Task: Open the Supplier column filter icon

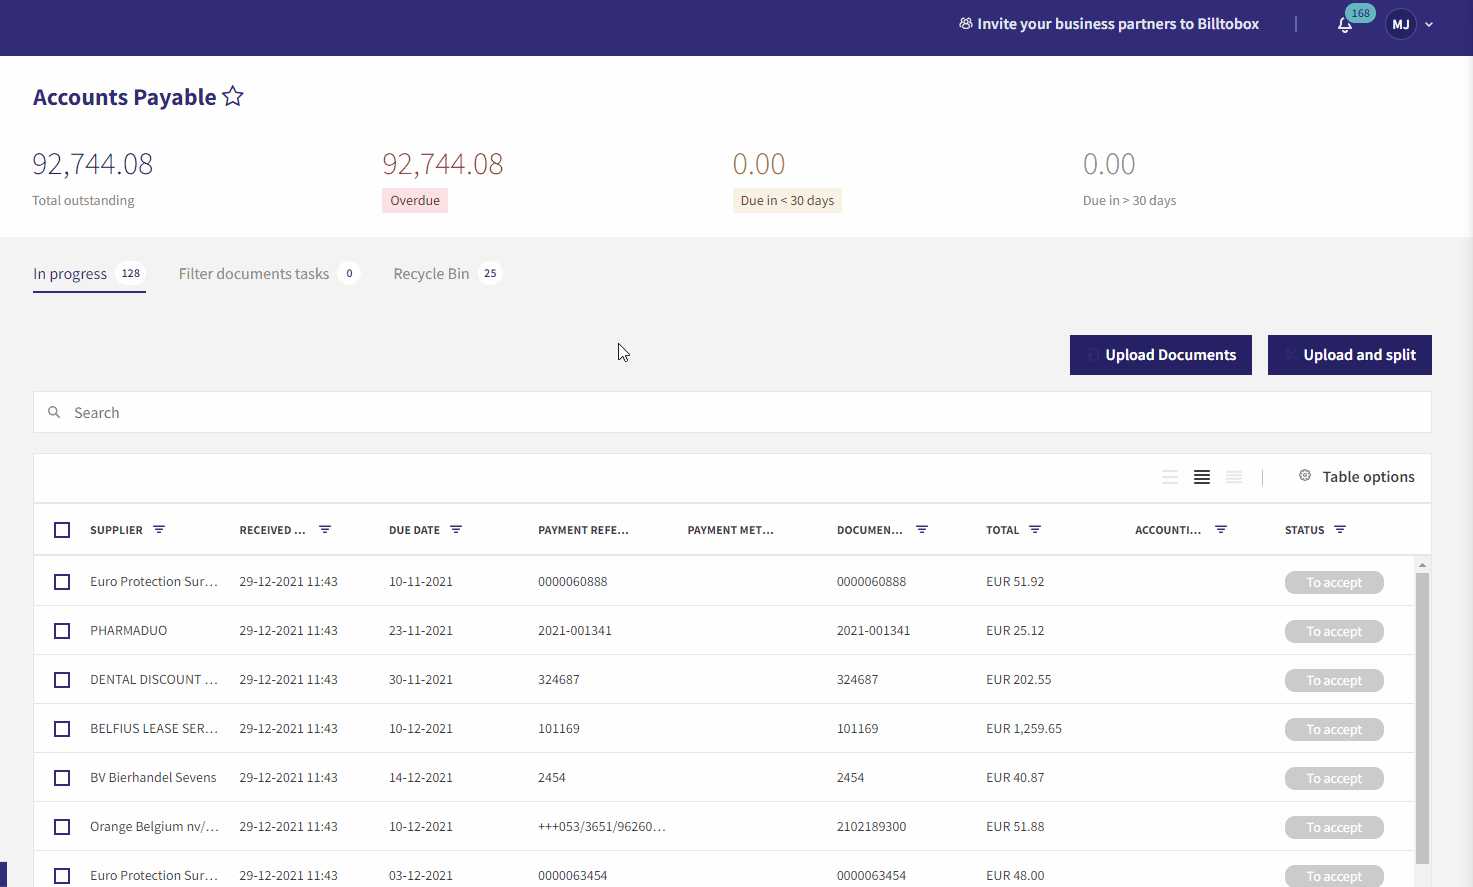Action: pyautogui.click(x=159, y=530)
